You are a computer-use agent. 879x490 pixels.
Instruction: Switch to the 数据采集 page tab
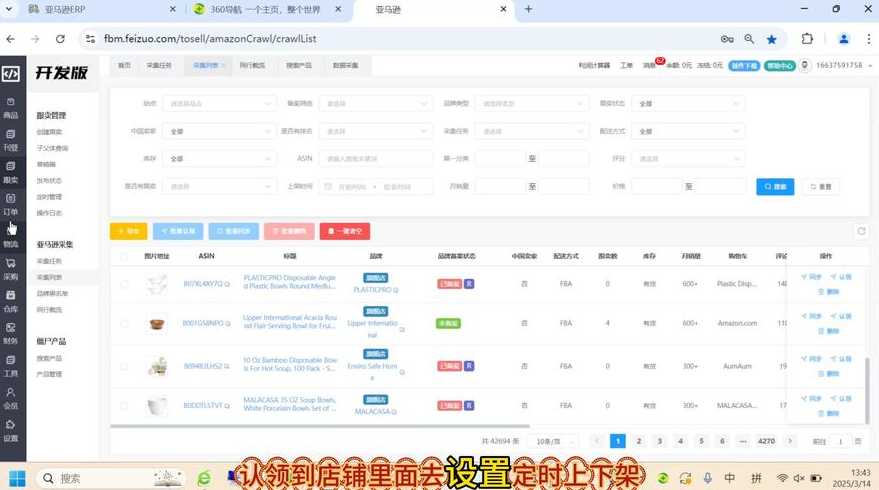(345, 66)
